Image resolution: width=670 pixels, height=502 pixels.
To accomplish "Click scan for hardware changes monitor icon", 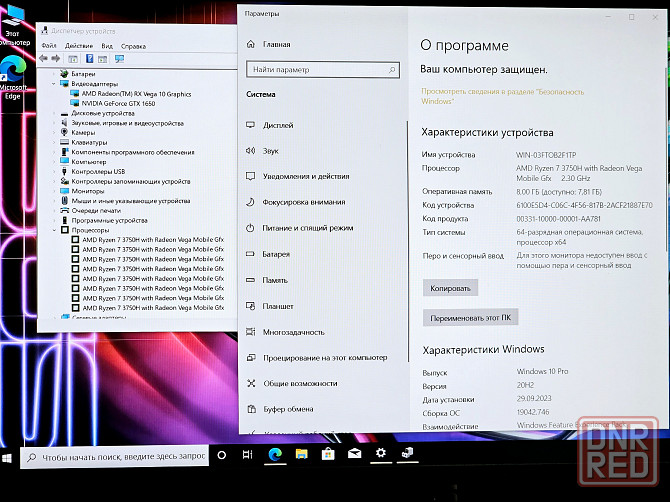I will 119,59.
